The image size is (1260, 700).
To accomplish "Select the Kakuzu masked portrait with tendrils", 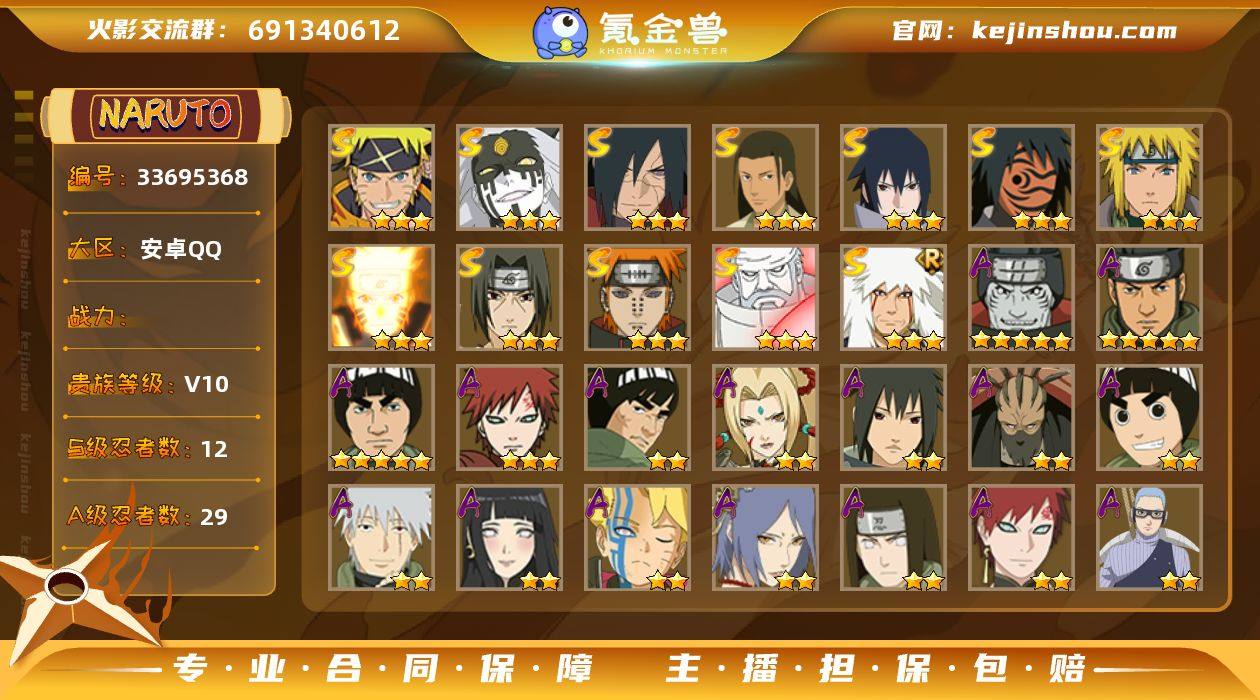I will (1021, 418).
